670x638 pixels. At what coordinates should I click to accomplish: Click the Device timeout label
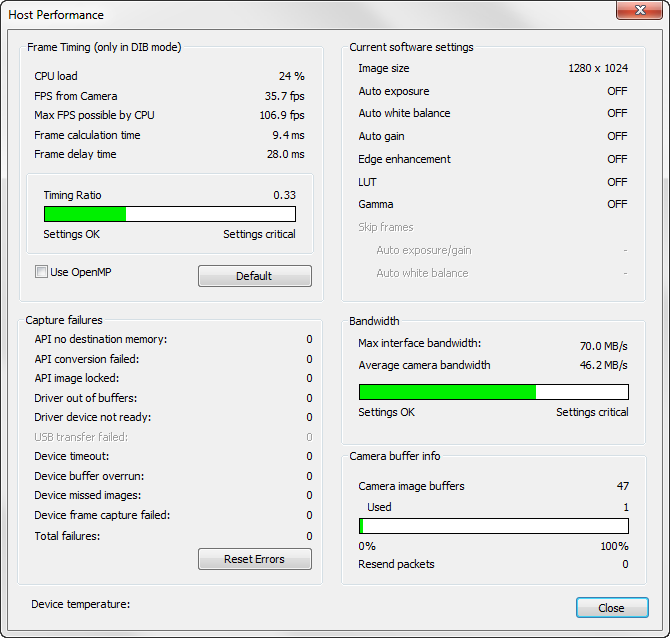(x=72, y=456)
